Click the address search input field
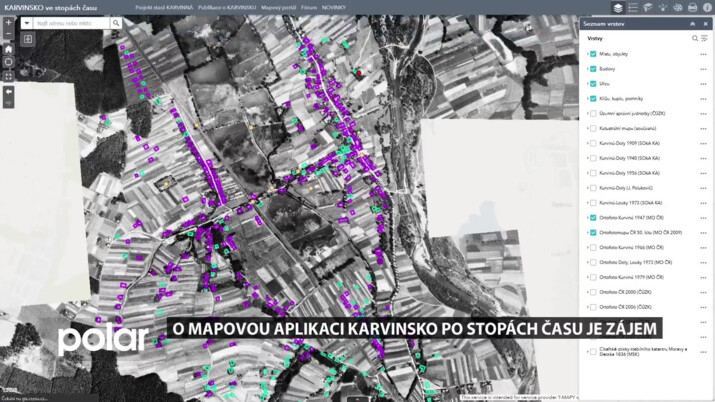 66,22
